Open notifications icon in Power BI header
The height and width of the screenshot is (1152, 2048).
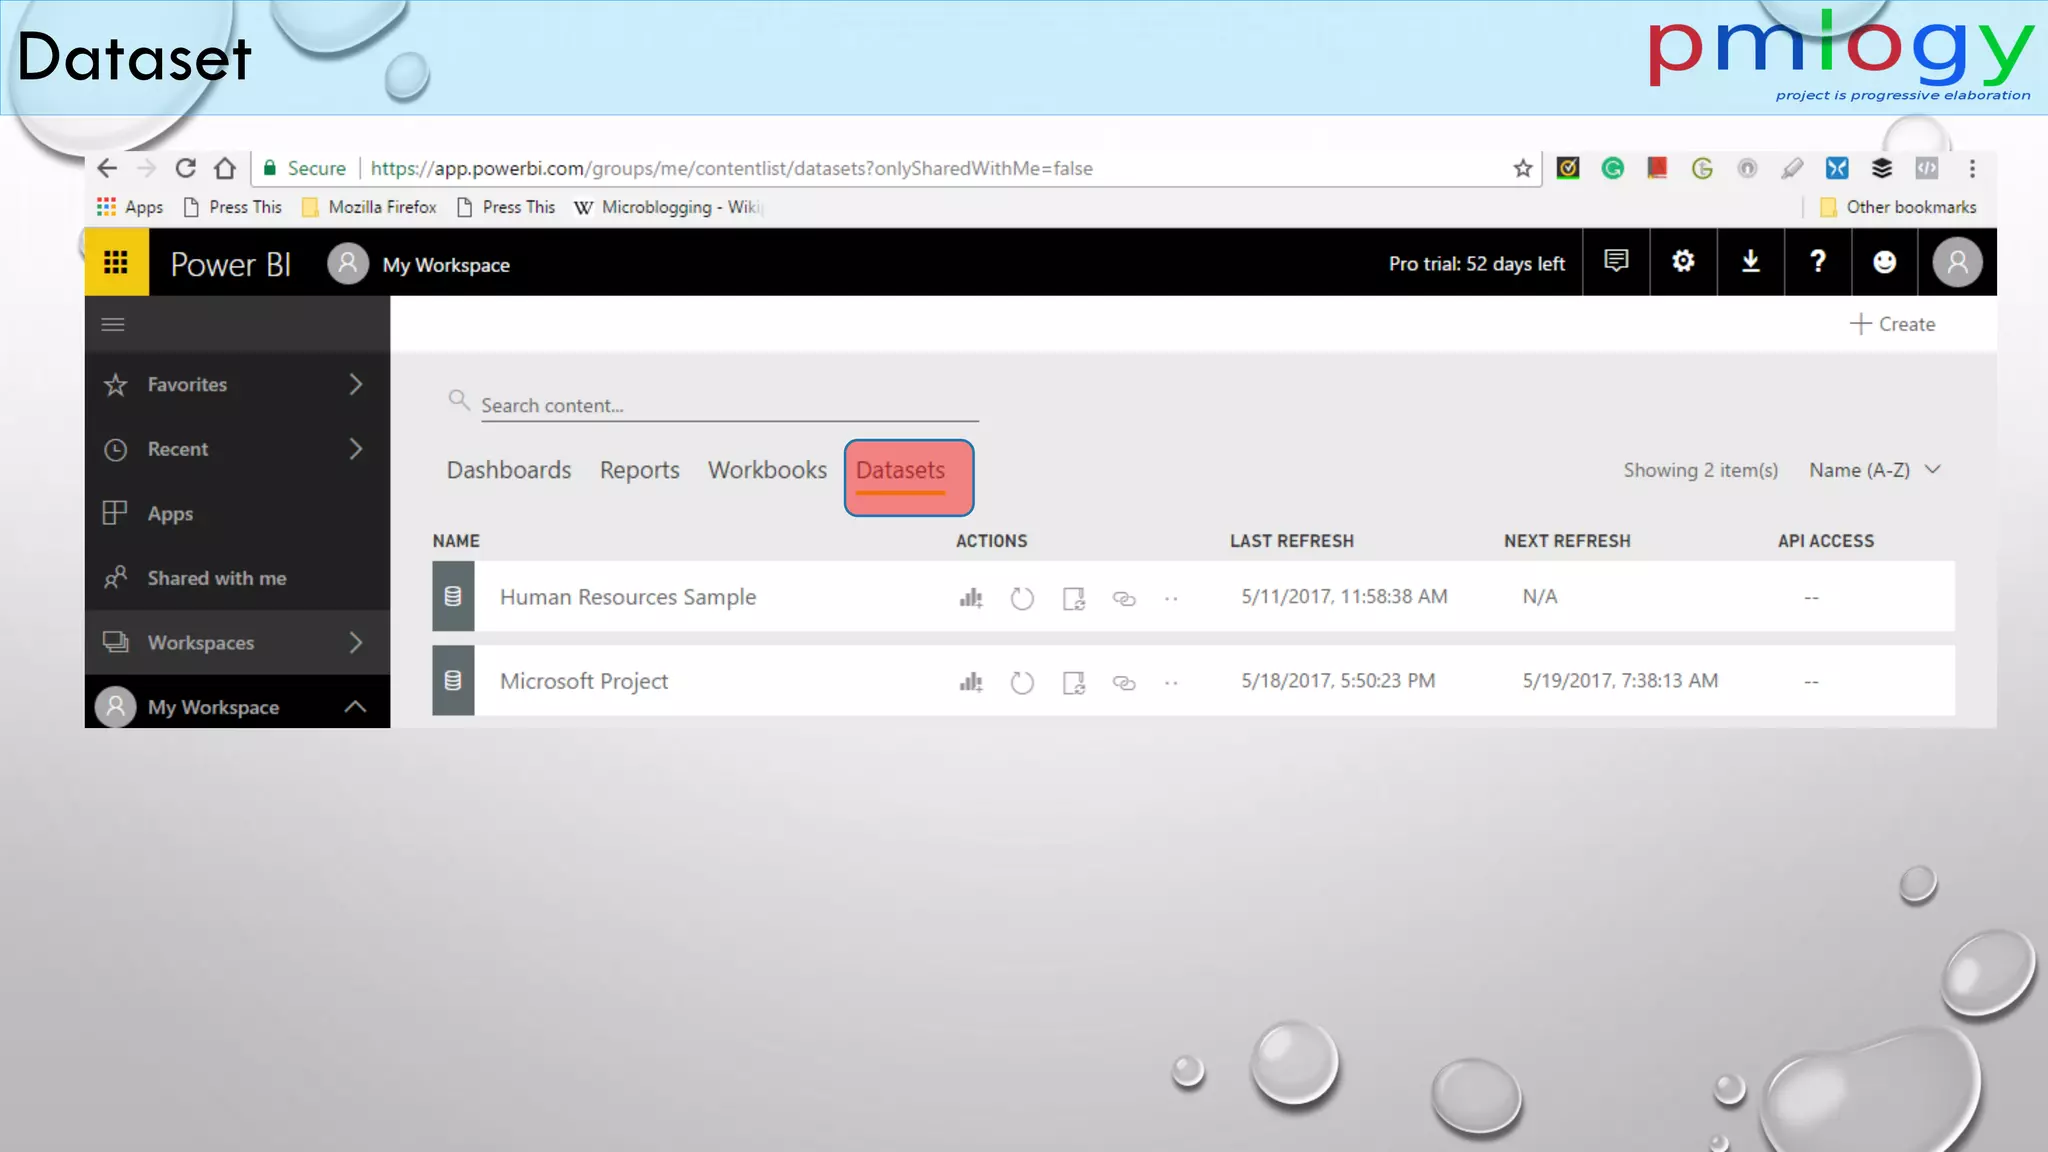click(1616, 262)
